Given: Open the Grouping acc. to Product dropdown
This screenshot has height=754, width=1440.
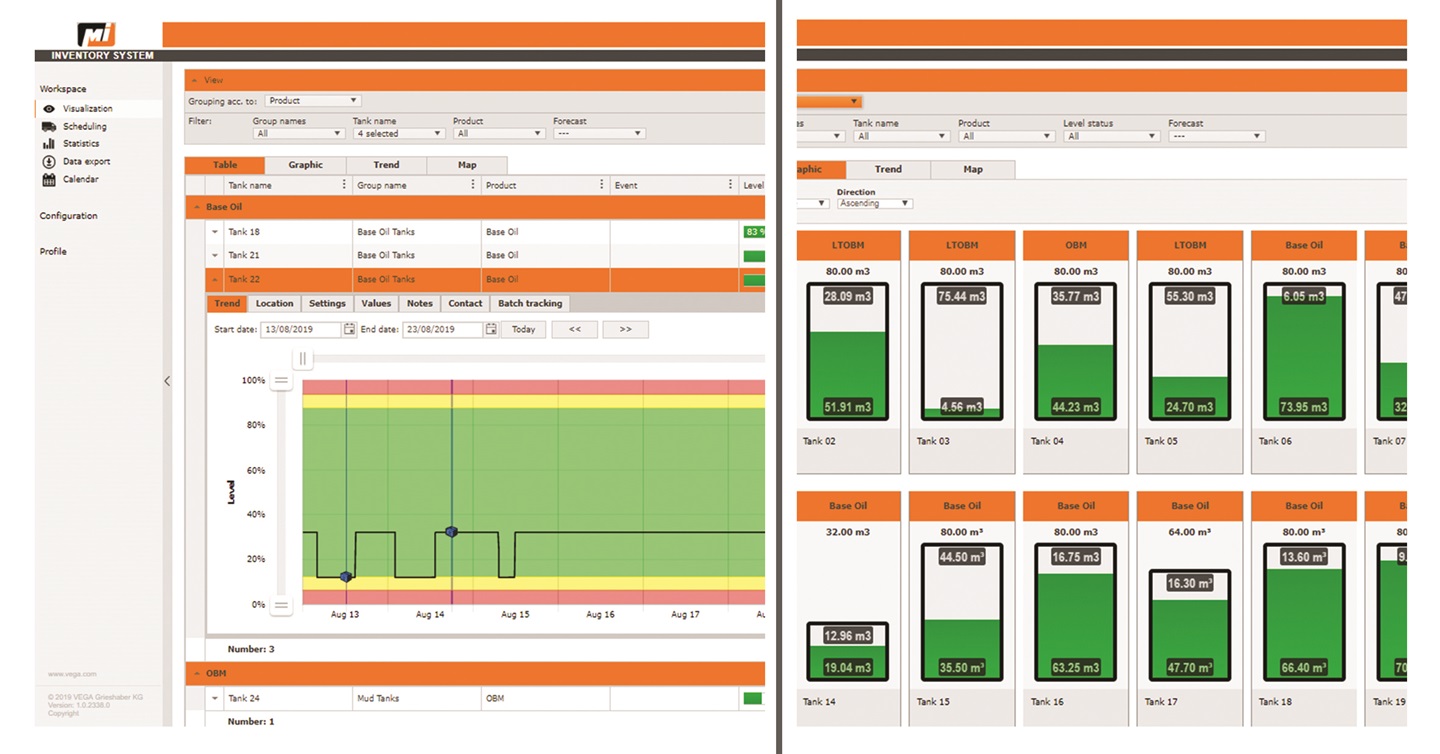Looking at the screenshot, I should tap(313, 101).
